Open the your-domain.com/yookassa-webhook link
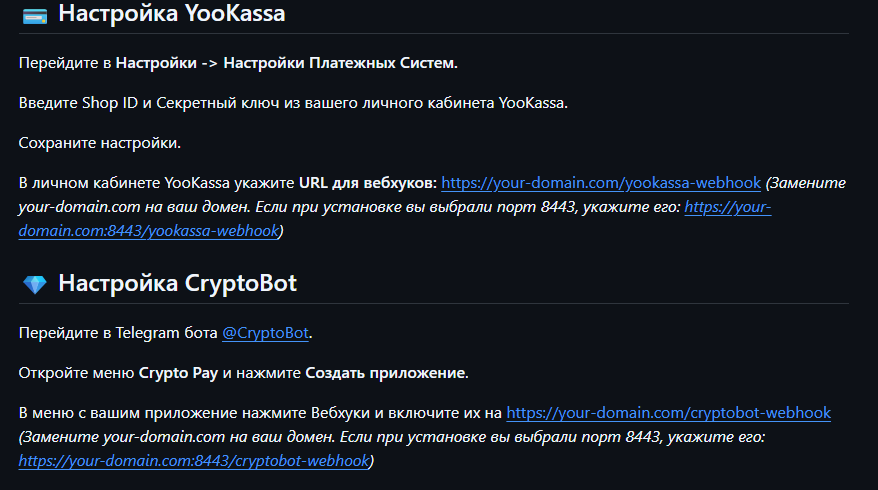This screenshot has height=490, width=878. coord(601,183)
